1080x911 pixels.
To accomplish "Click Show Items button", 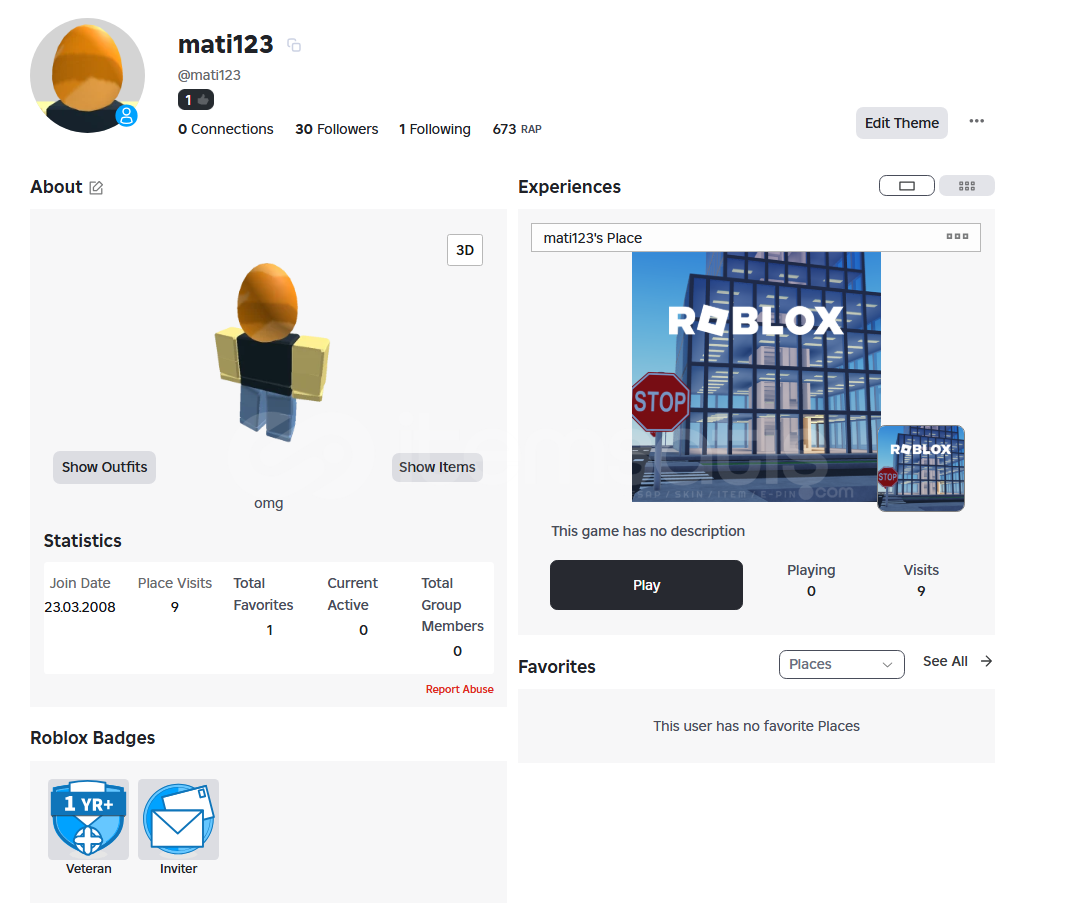I will (437, 468).
